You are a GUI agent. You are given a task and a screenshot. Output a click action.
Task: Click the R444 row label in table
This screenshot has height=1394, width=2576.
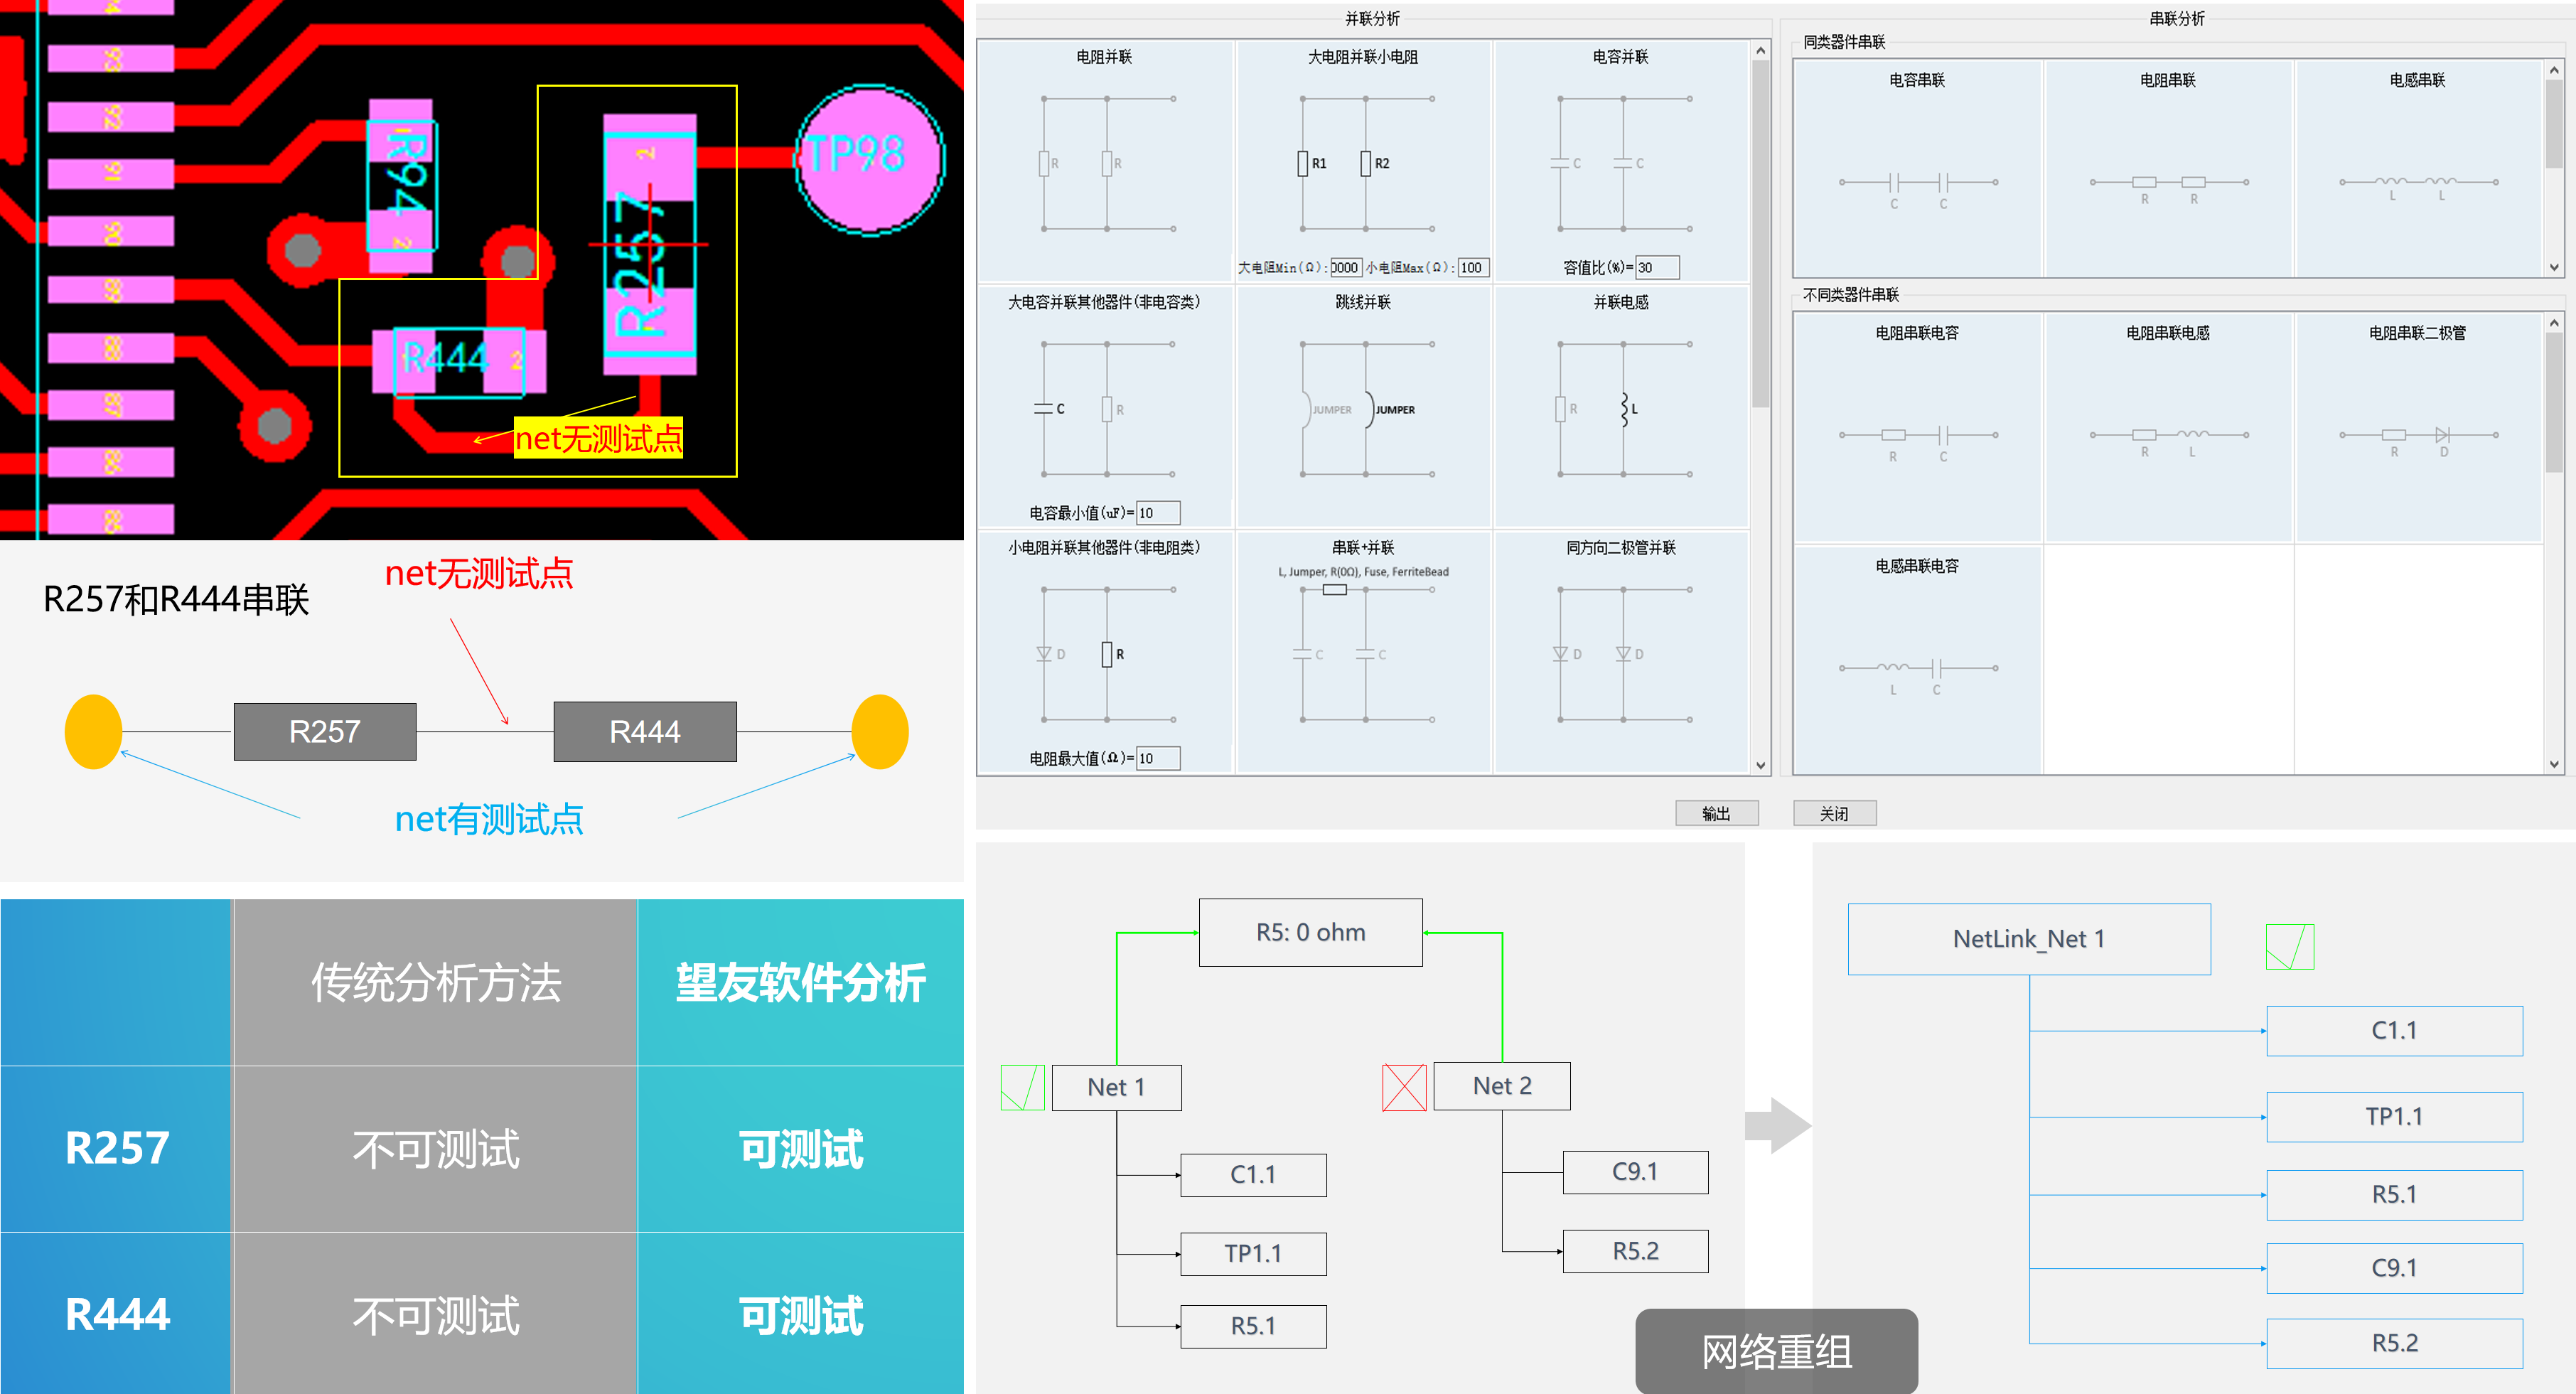point(117,1314)
